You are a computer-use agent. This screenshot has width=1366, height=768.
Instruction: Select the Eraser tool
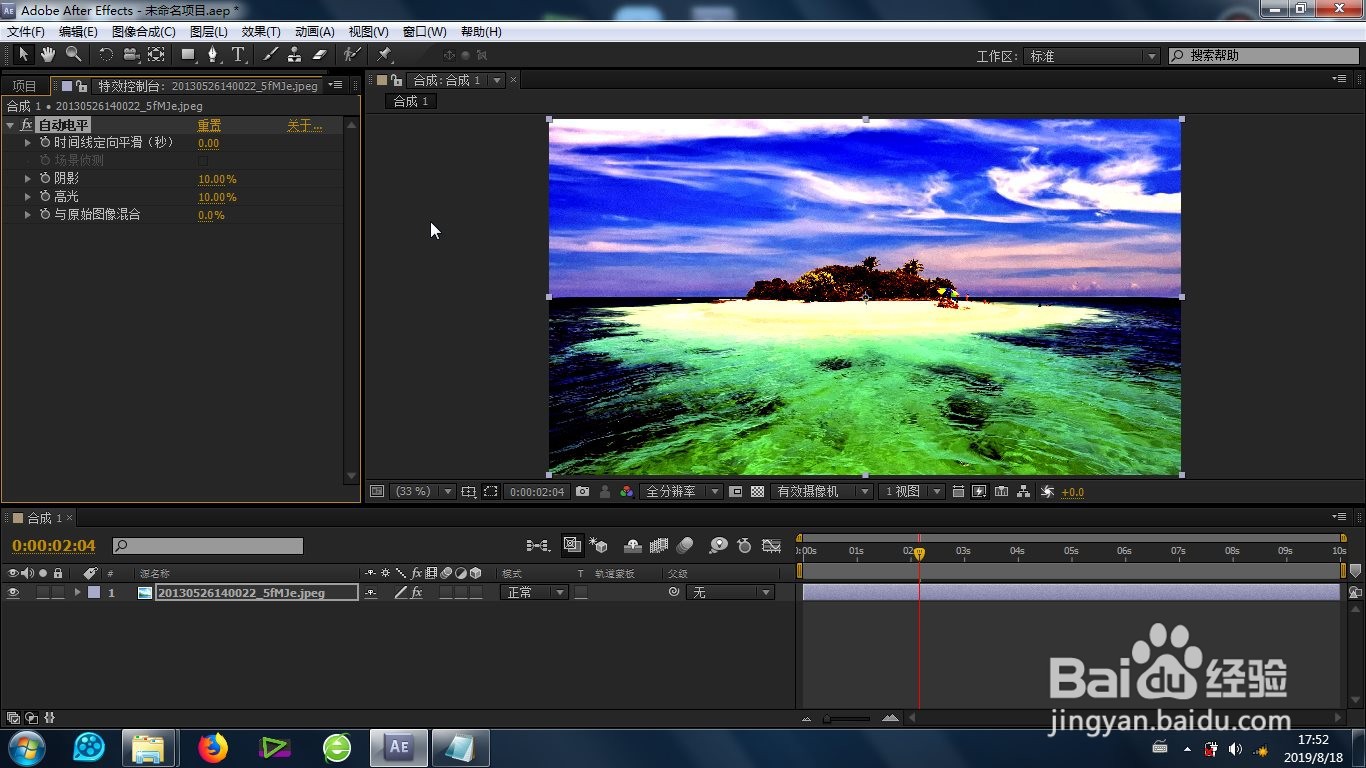click(320, 55)
